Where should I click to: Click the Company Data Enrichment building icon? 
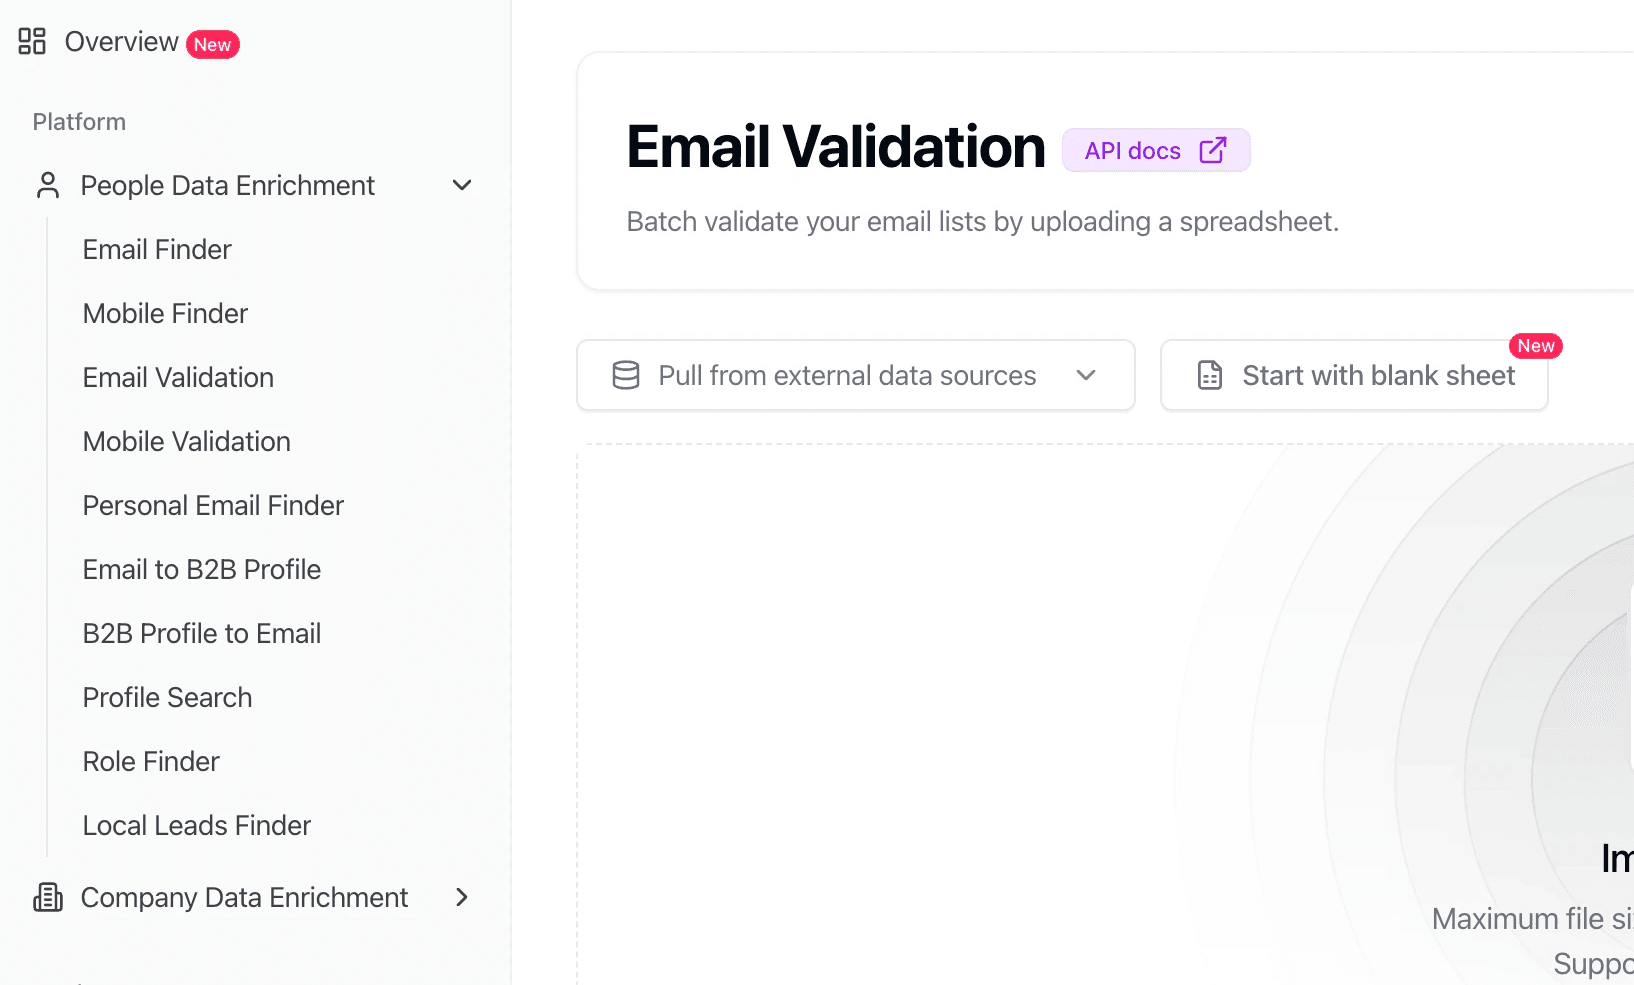tap(48, 897)
